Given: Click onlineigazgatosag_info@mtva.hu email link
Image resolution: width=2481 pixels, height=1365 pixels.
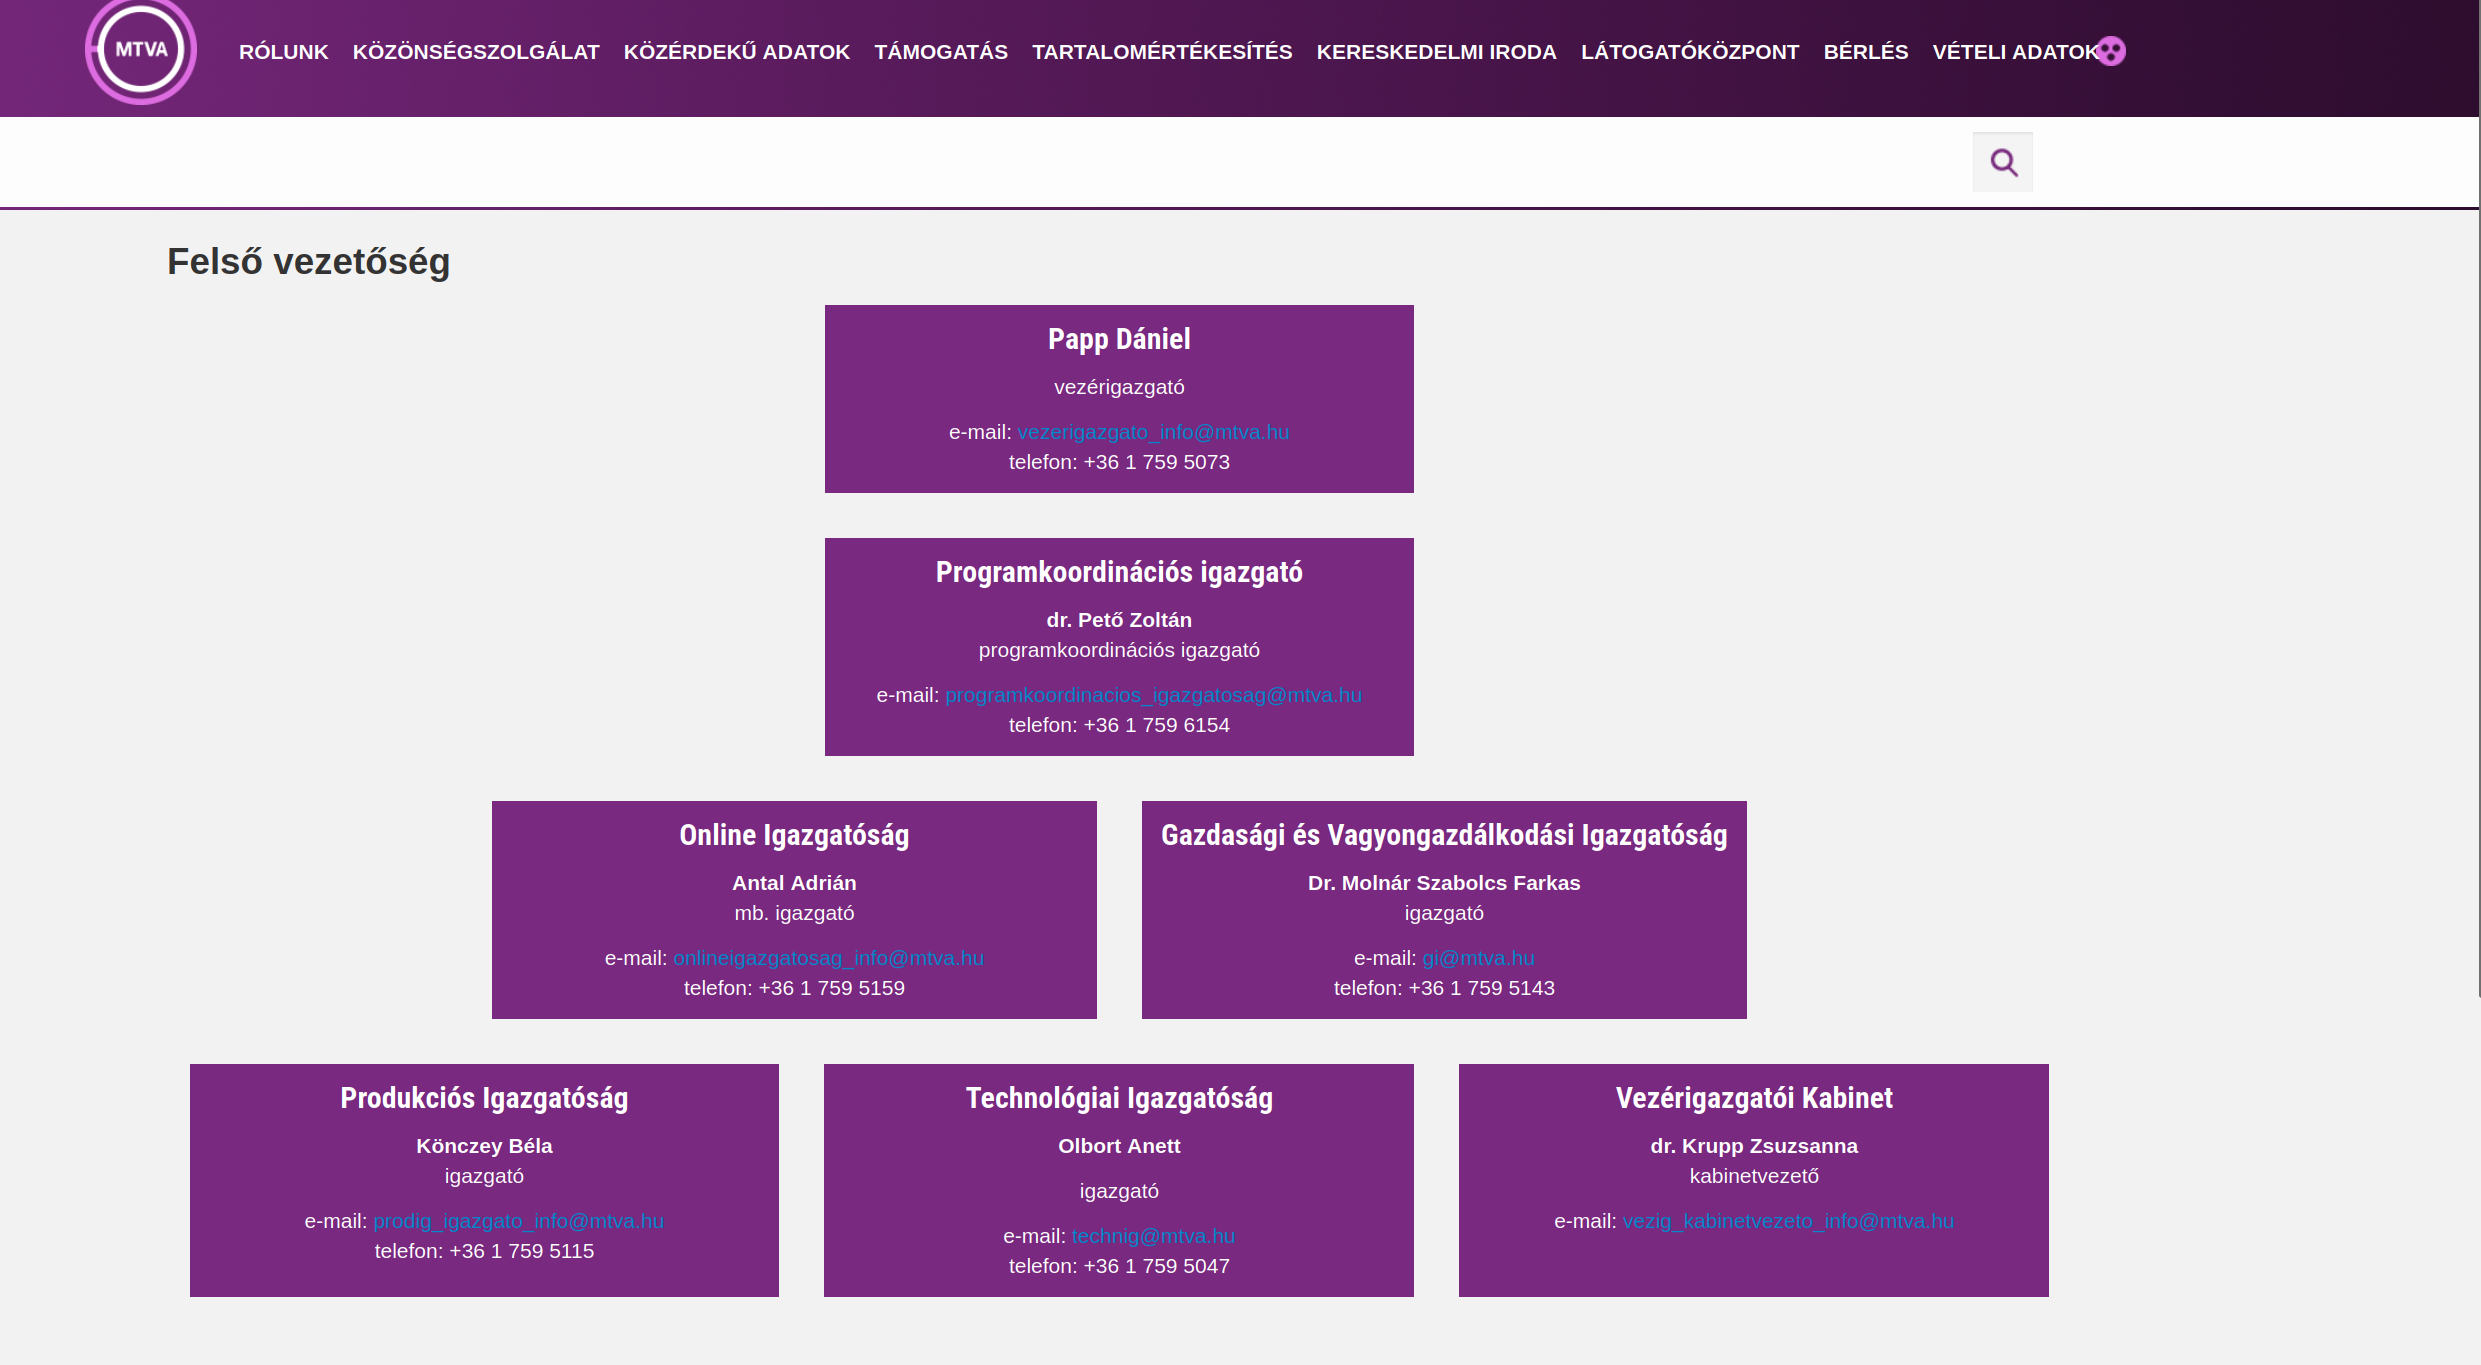Looking at the screenshot, I should click(828, 958).
